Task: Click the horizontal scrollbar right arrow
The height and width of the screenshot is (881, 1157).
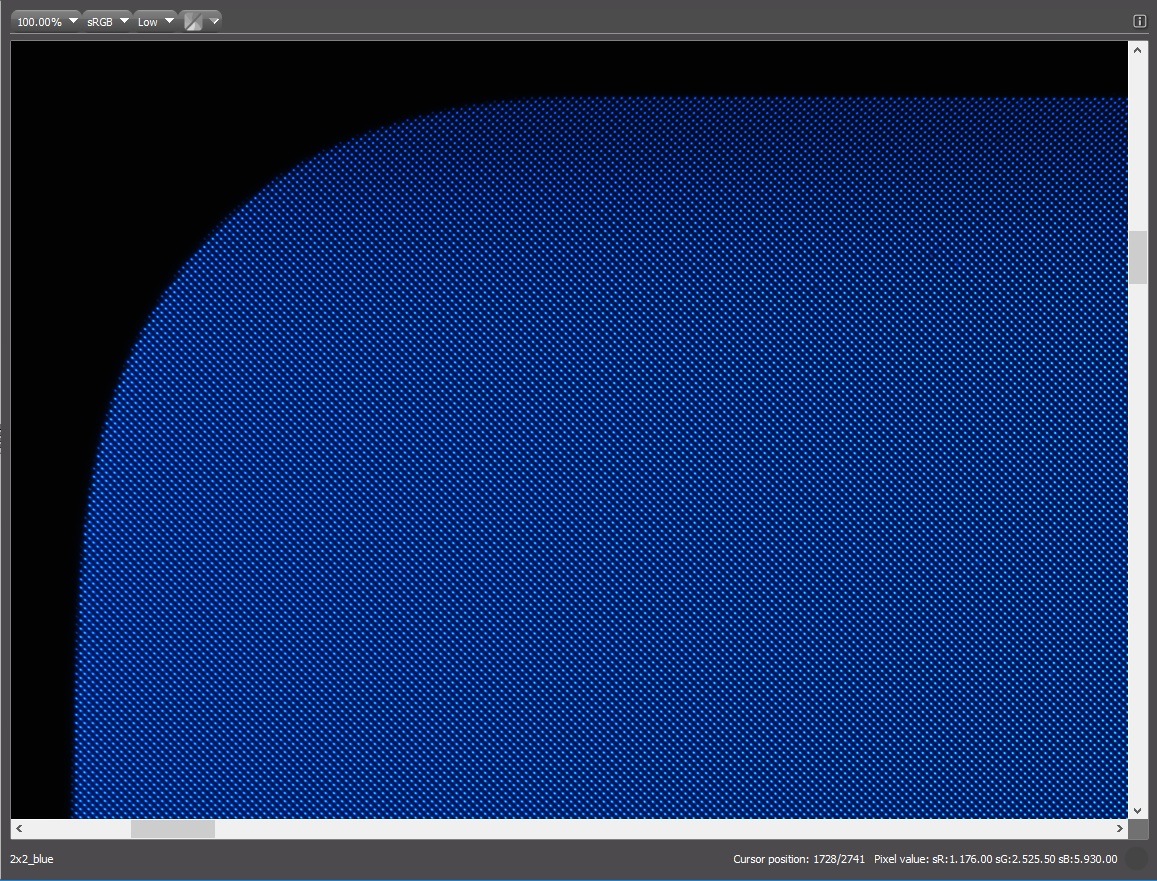Action: (x=1119, y=829)
